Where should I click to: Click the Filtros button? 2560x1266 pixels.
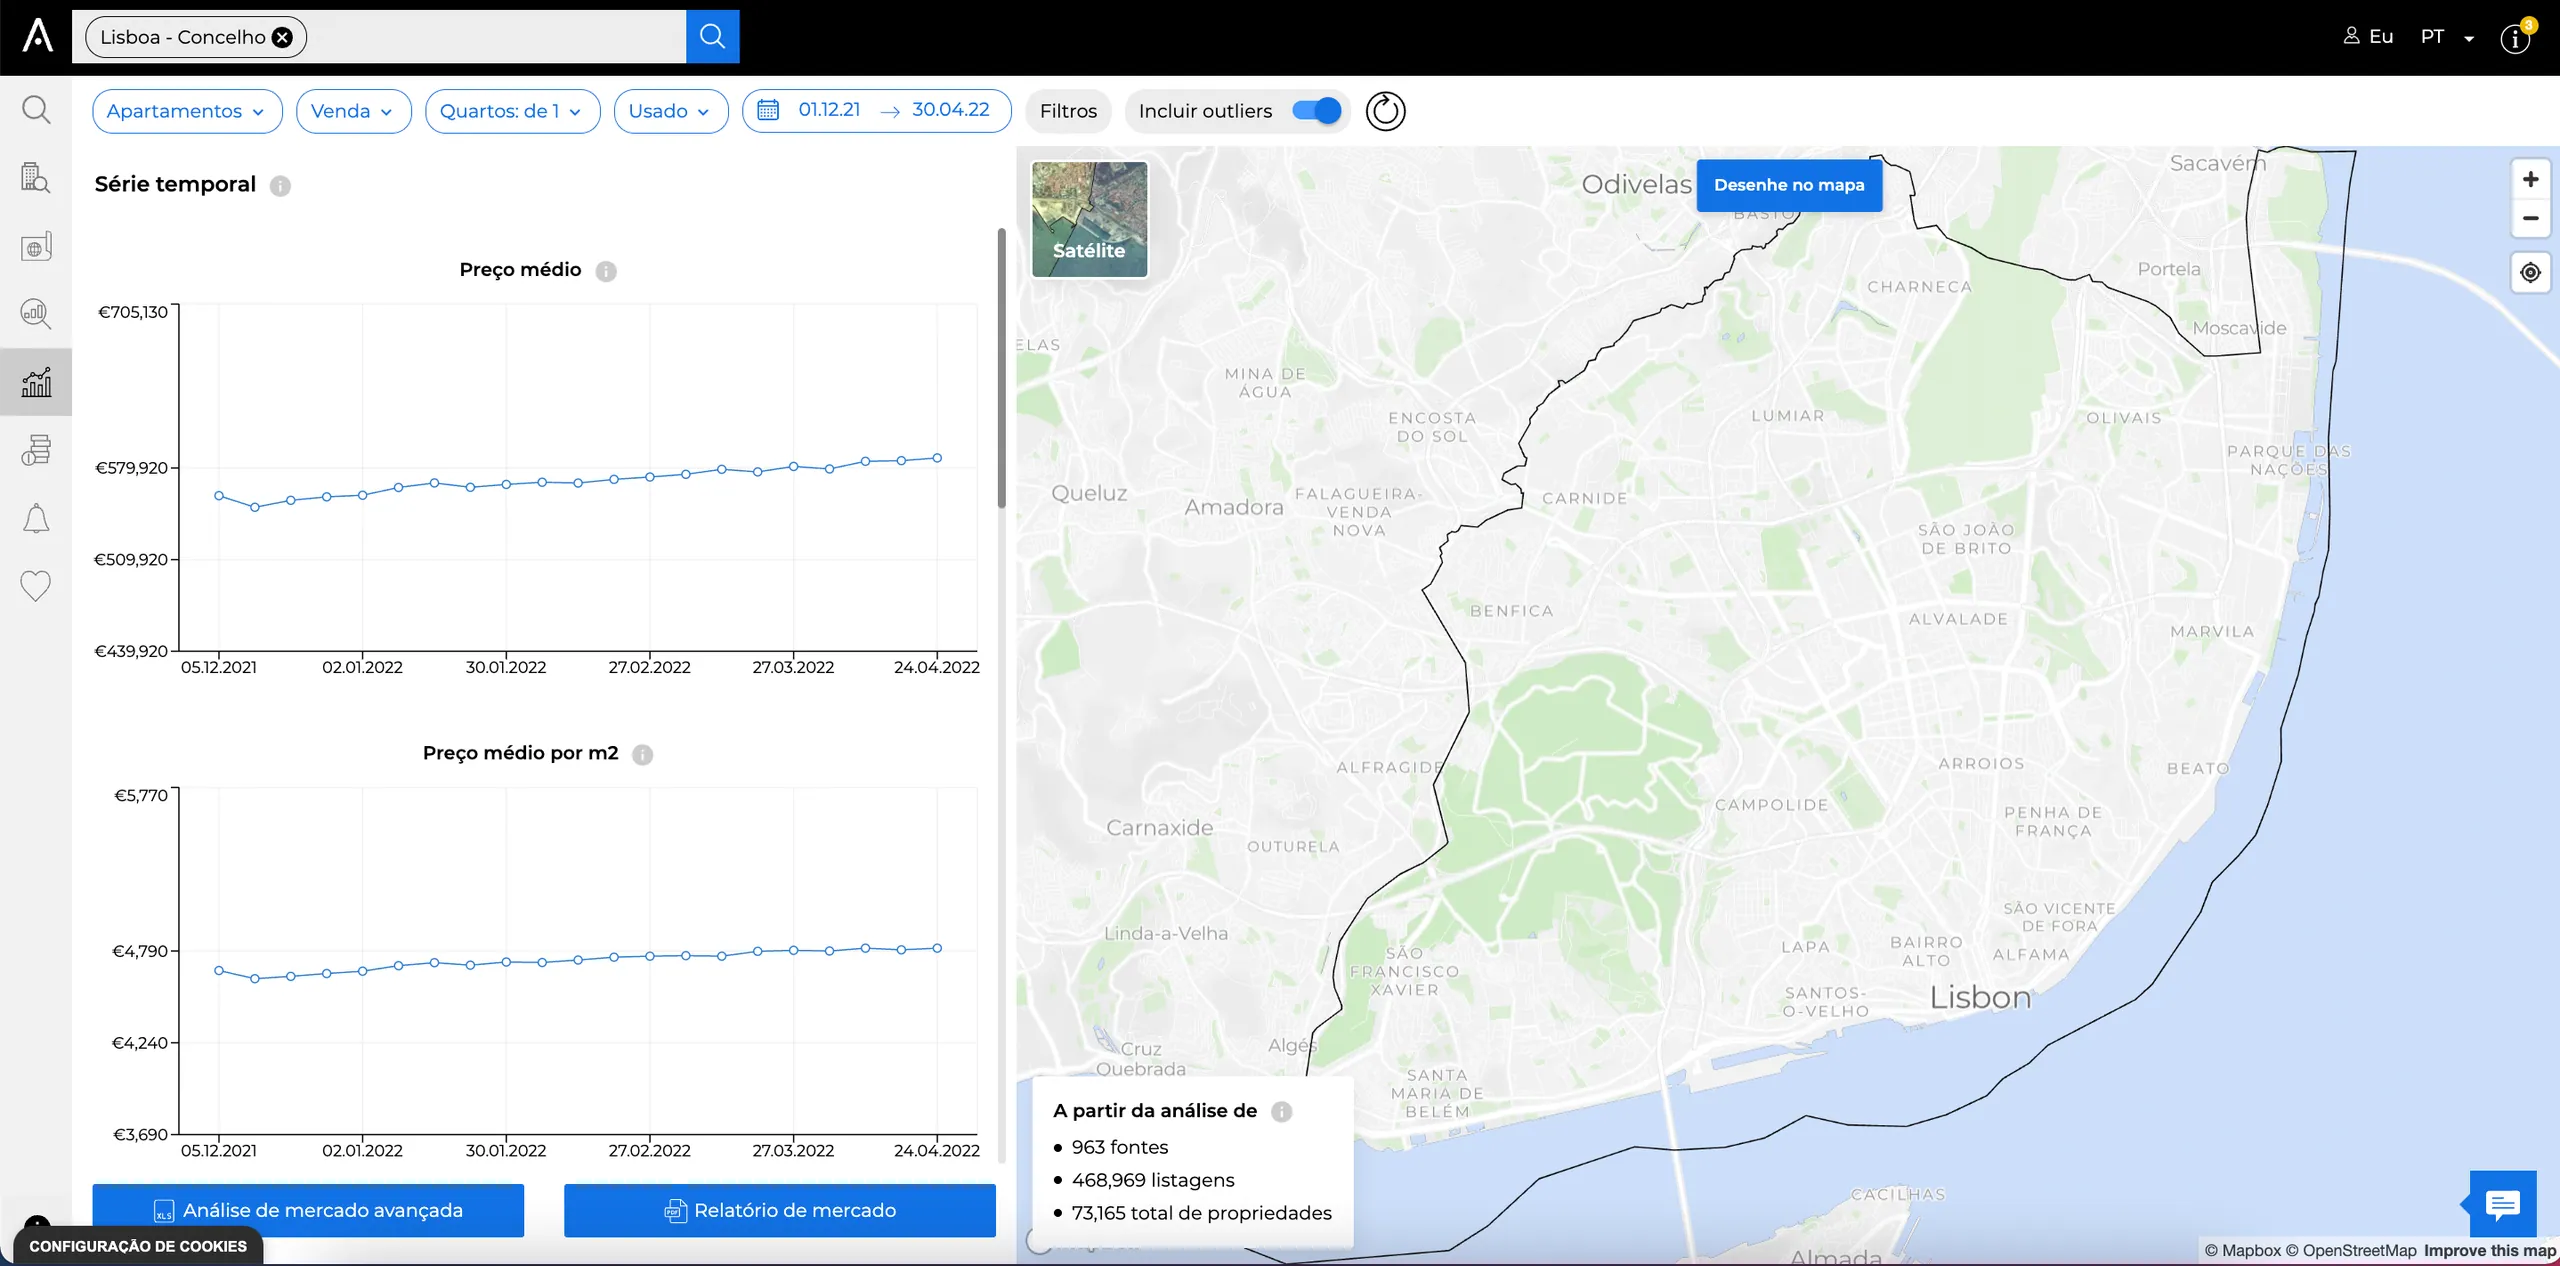click(x=1068, y=111)
